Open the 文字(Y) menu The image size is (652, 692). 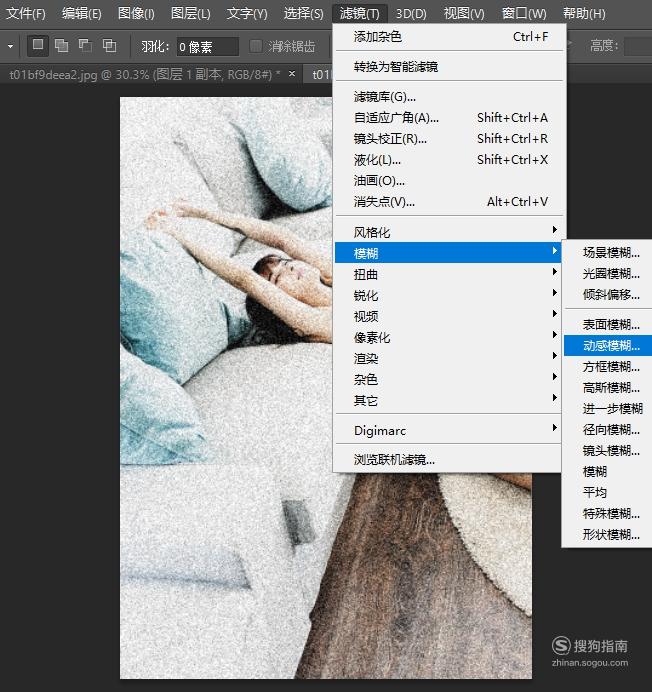[x=247, y=14]
